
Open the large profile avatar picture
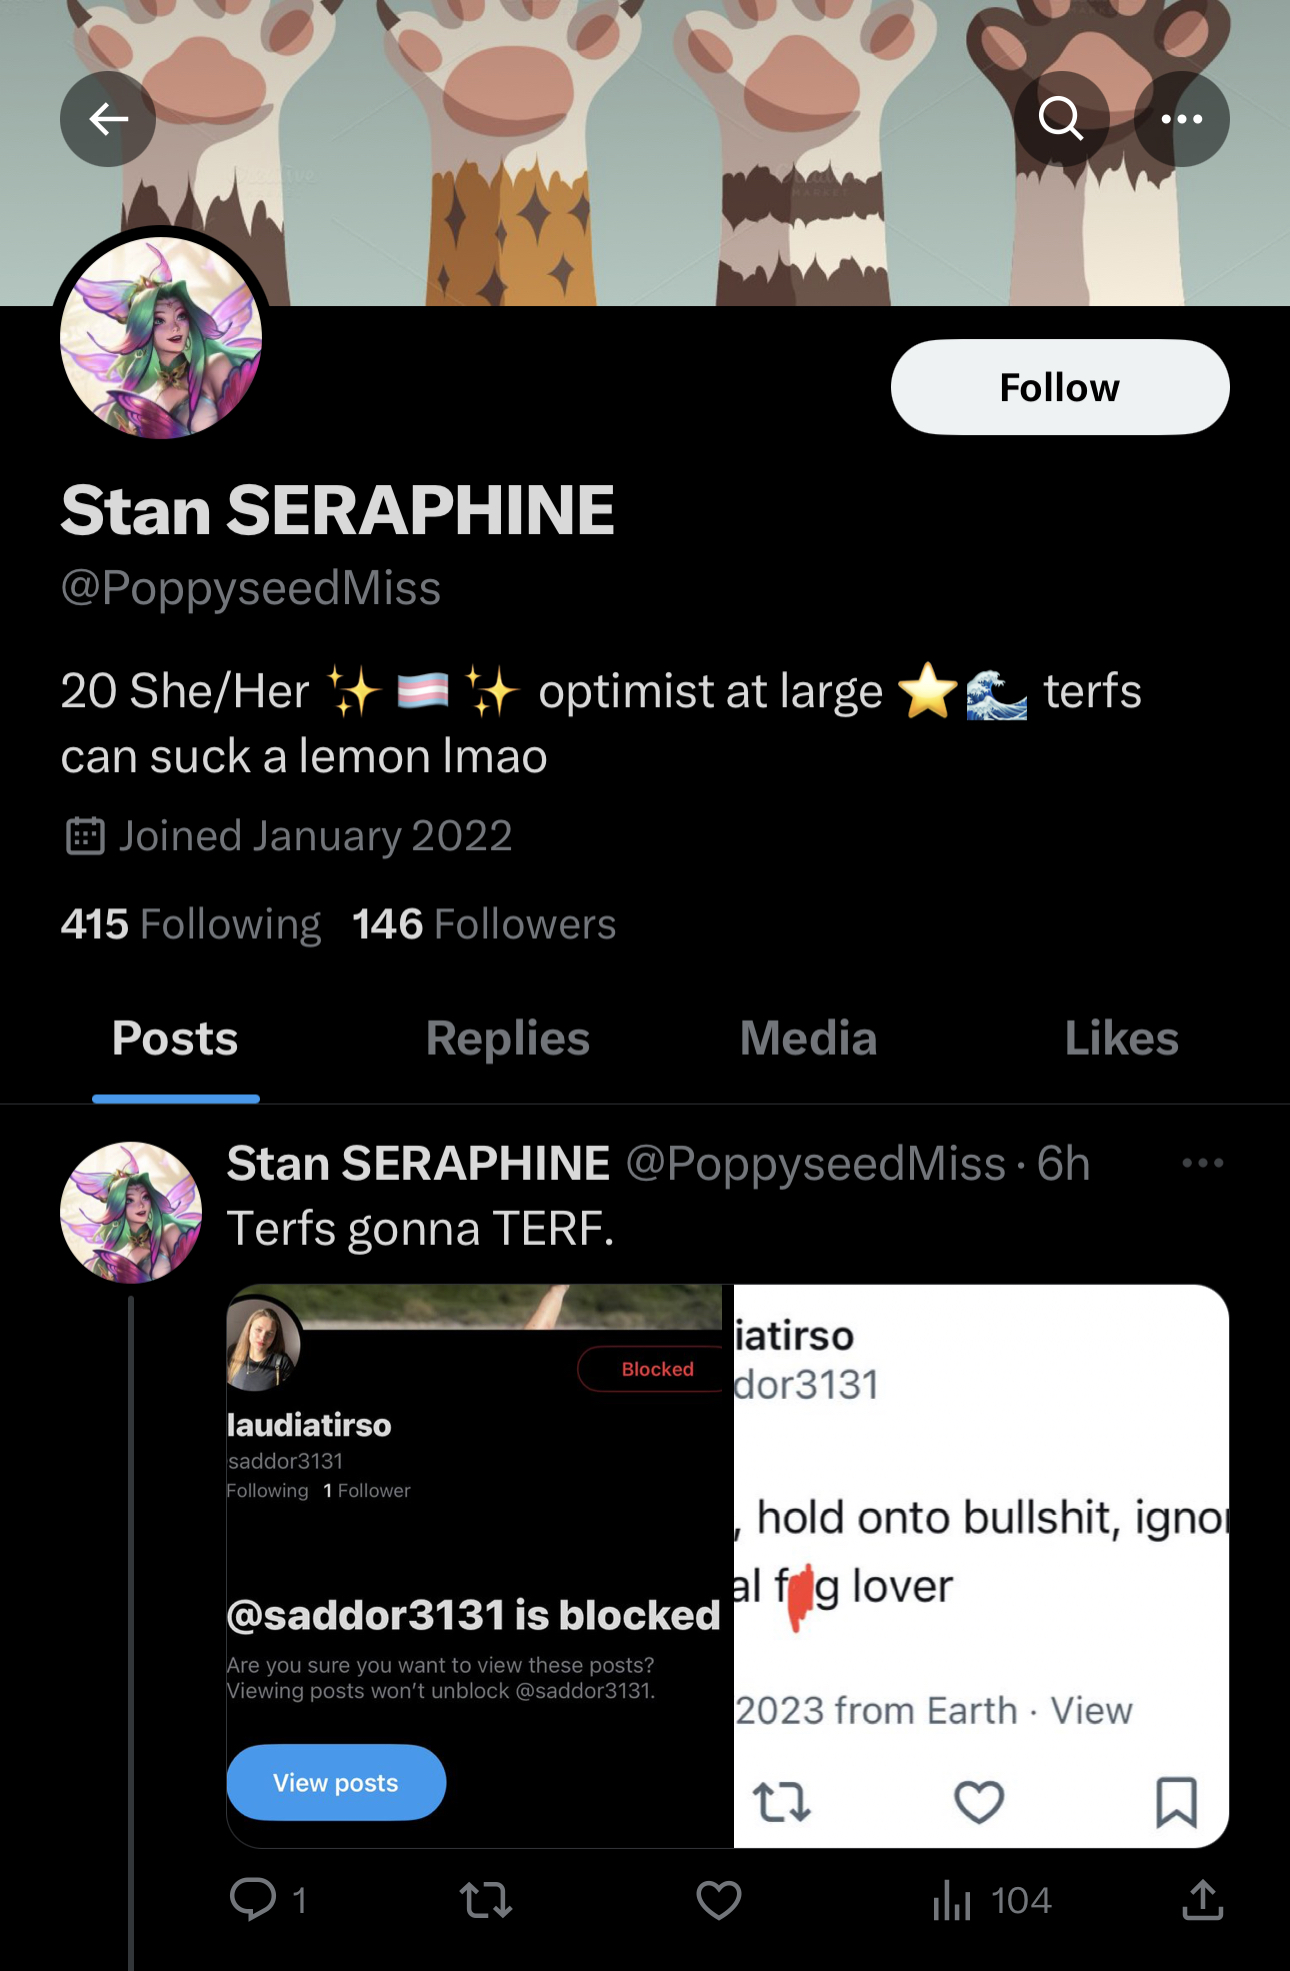click(161, 337)
